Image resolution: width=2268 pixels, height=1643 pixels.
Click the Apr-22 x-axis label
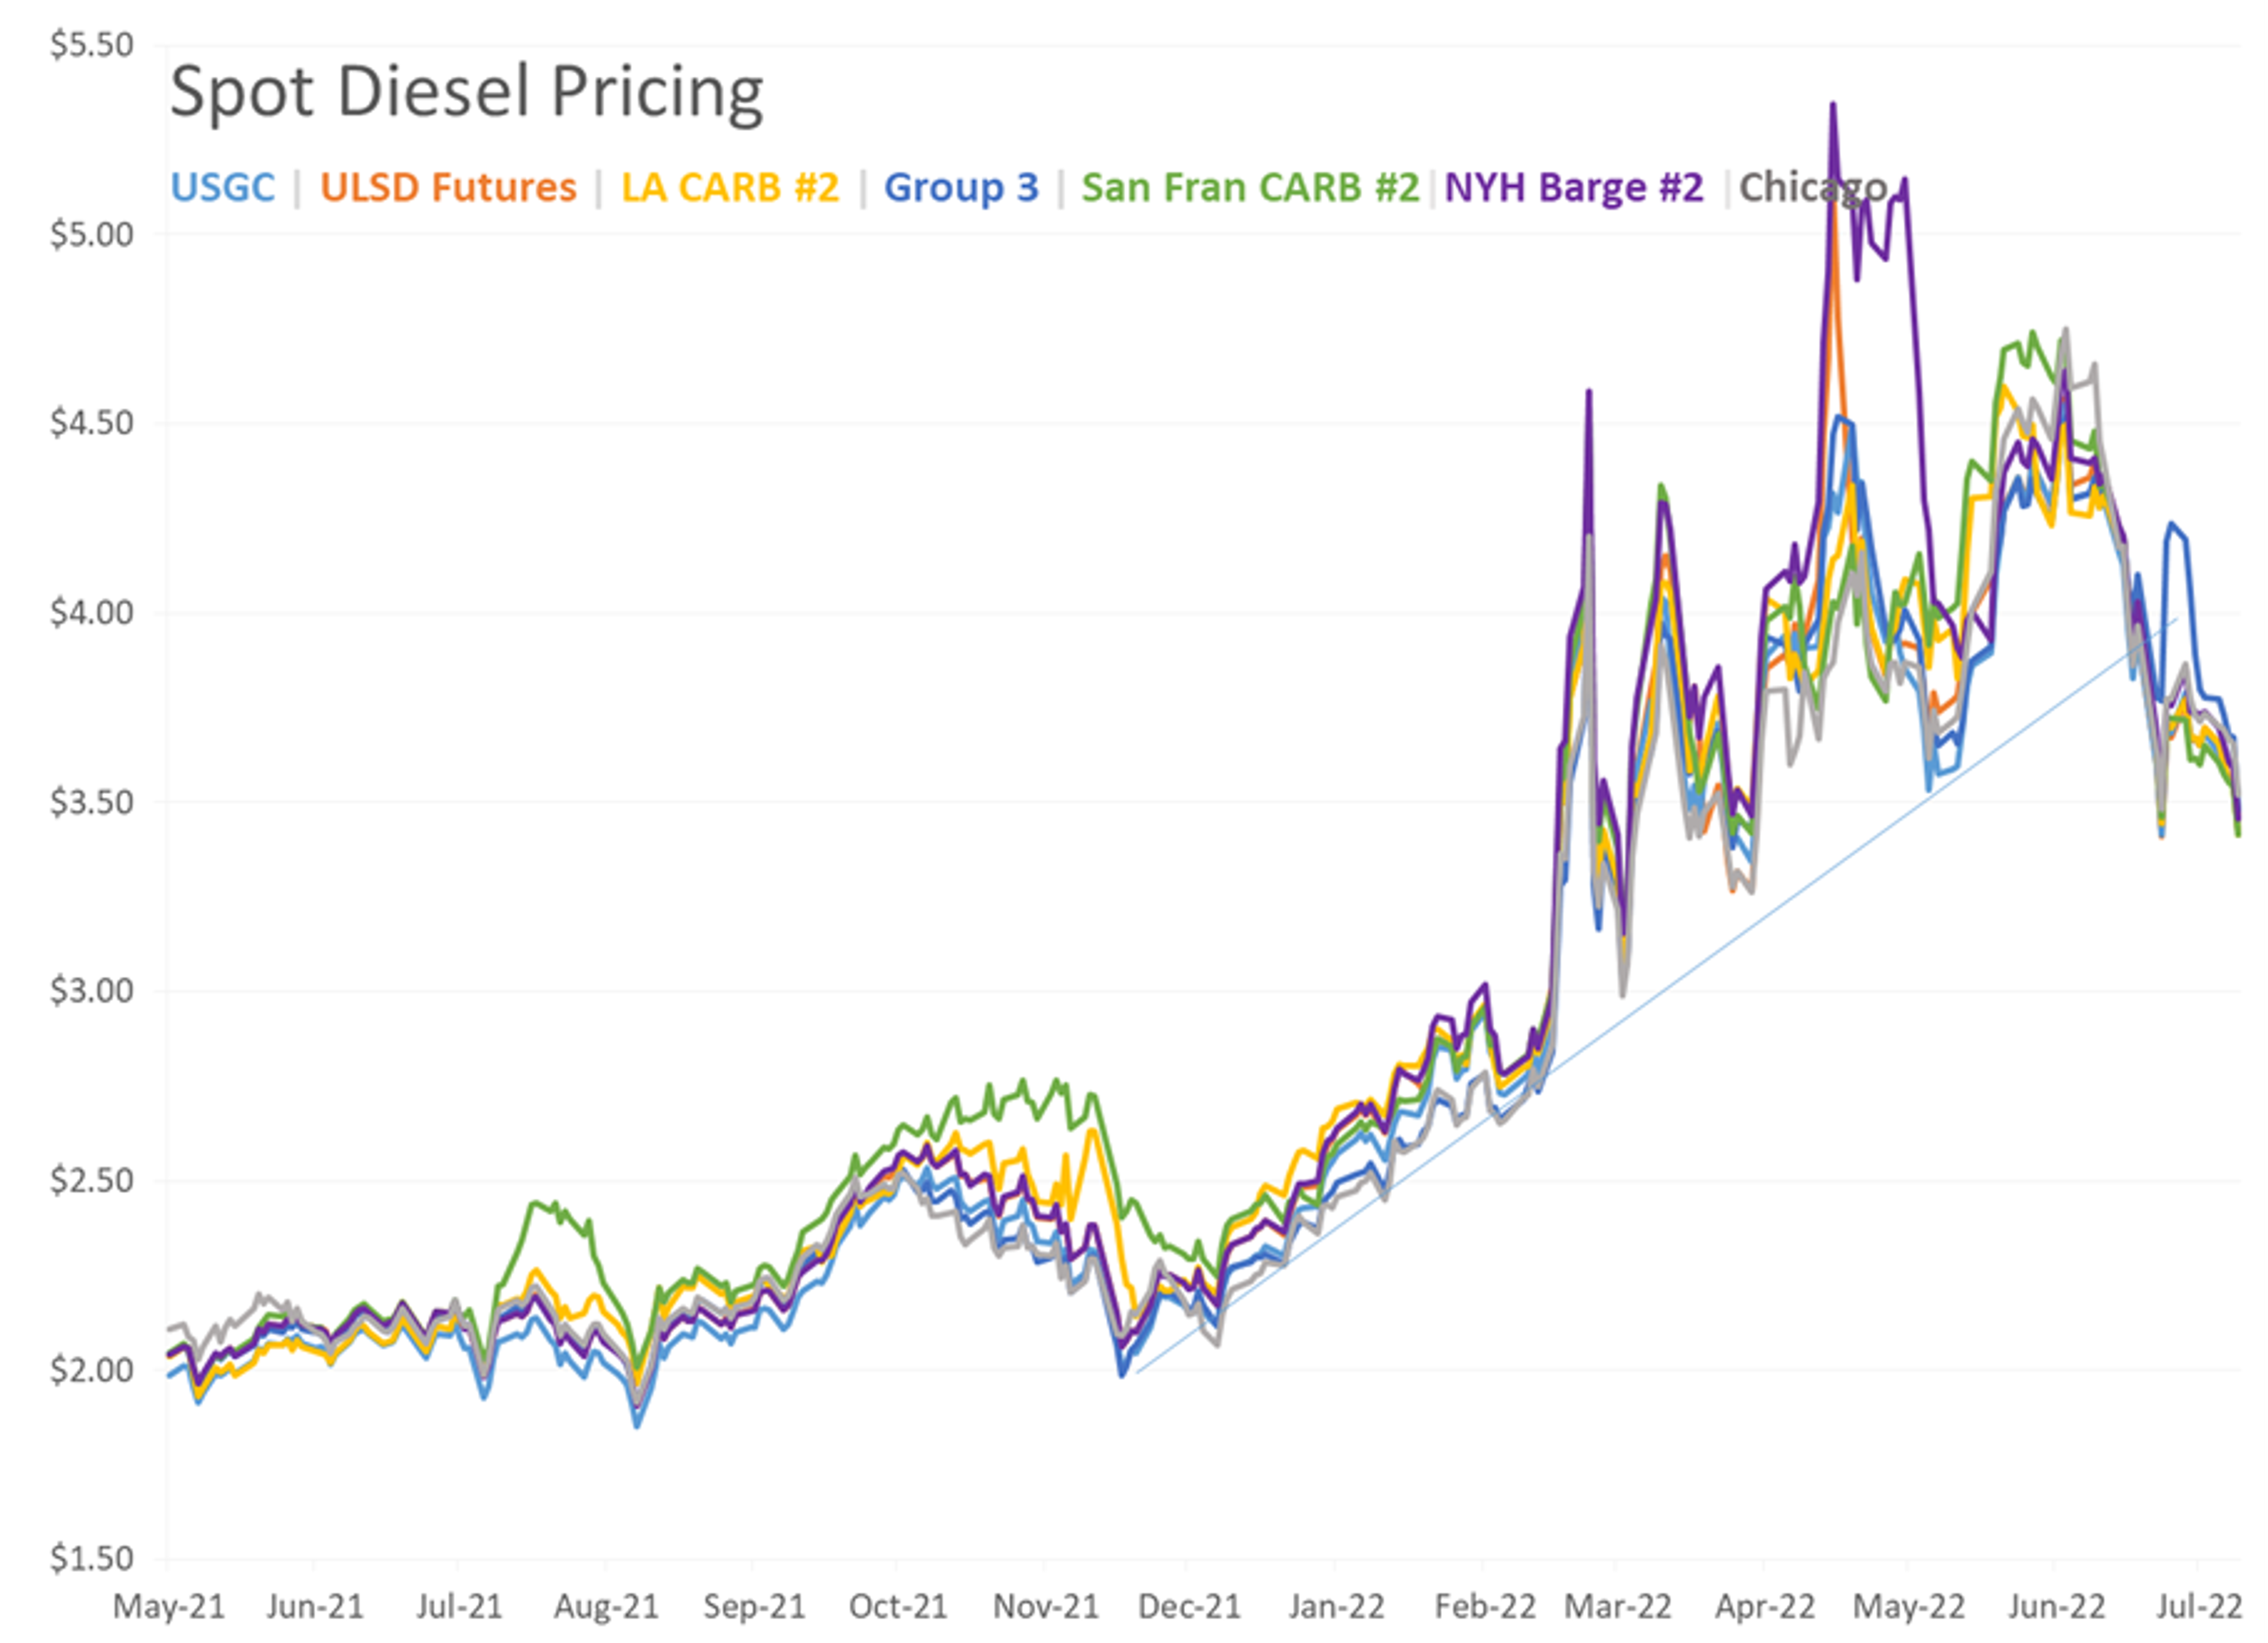coord(1764,1607)
